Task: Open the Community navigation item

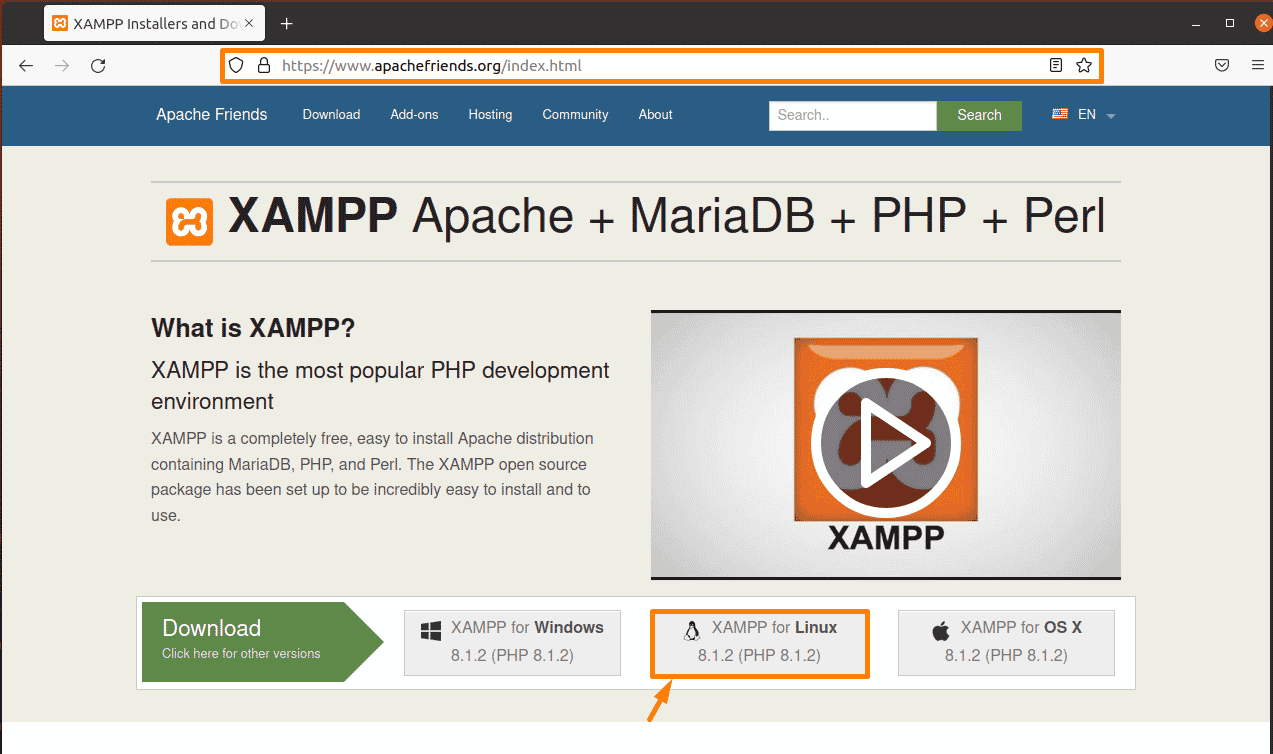Action: [x=575, y=115]
